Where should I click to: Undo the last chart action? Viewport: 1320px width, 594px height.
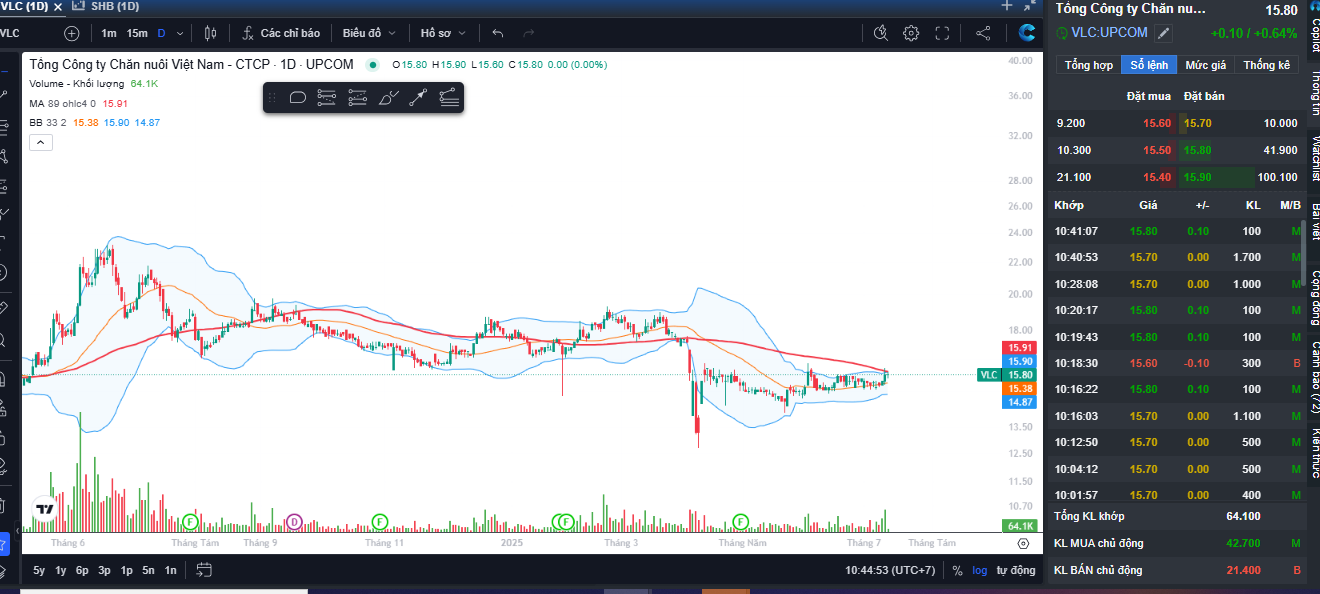(498, 33)
